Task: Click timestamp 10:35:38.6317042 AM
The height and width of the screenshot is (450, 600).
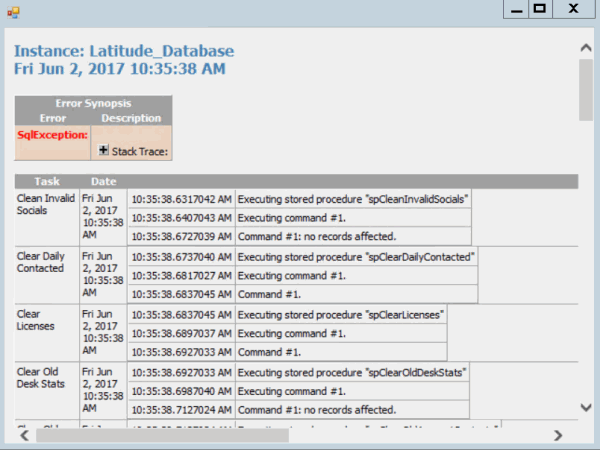Action: point(181,199)
